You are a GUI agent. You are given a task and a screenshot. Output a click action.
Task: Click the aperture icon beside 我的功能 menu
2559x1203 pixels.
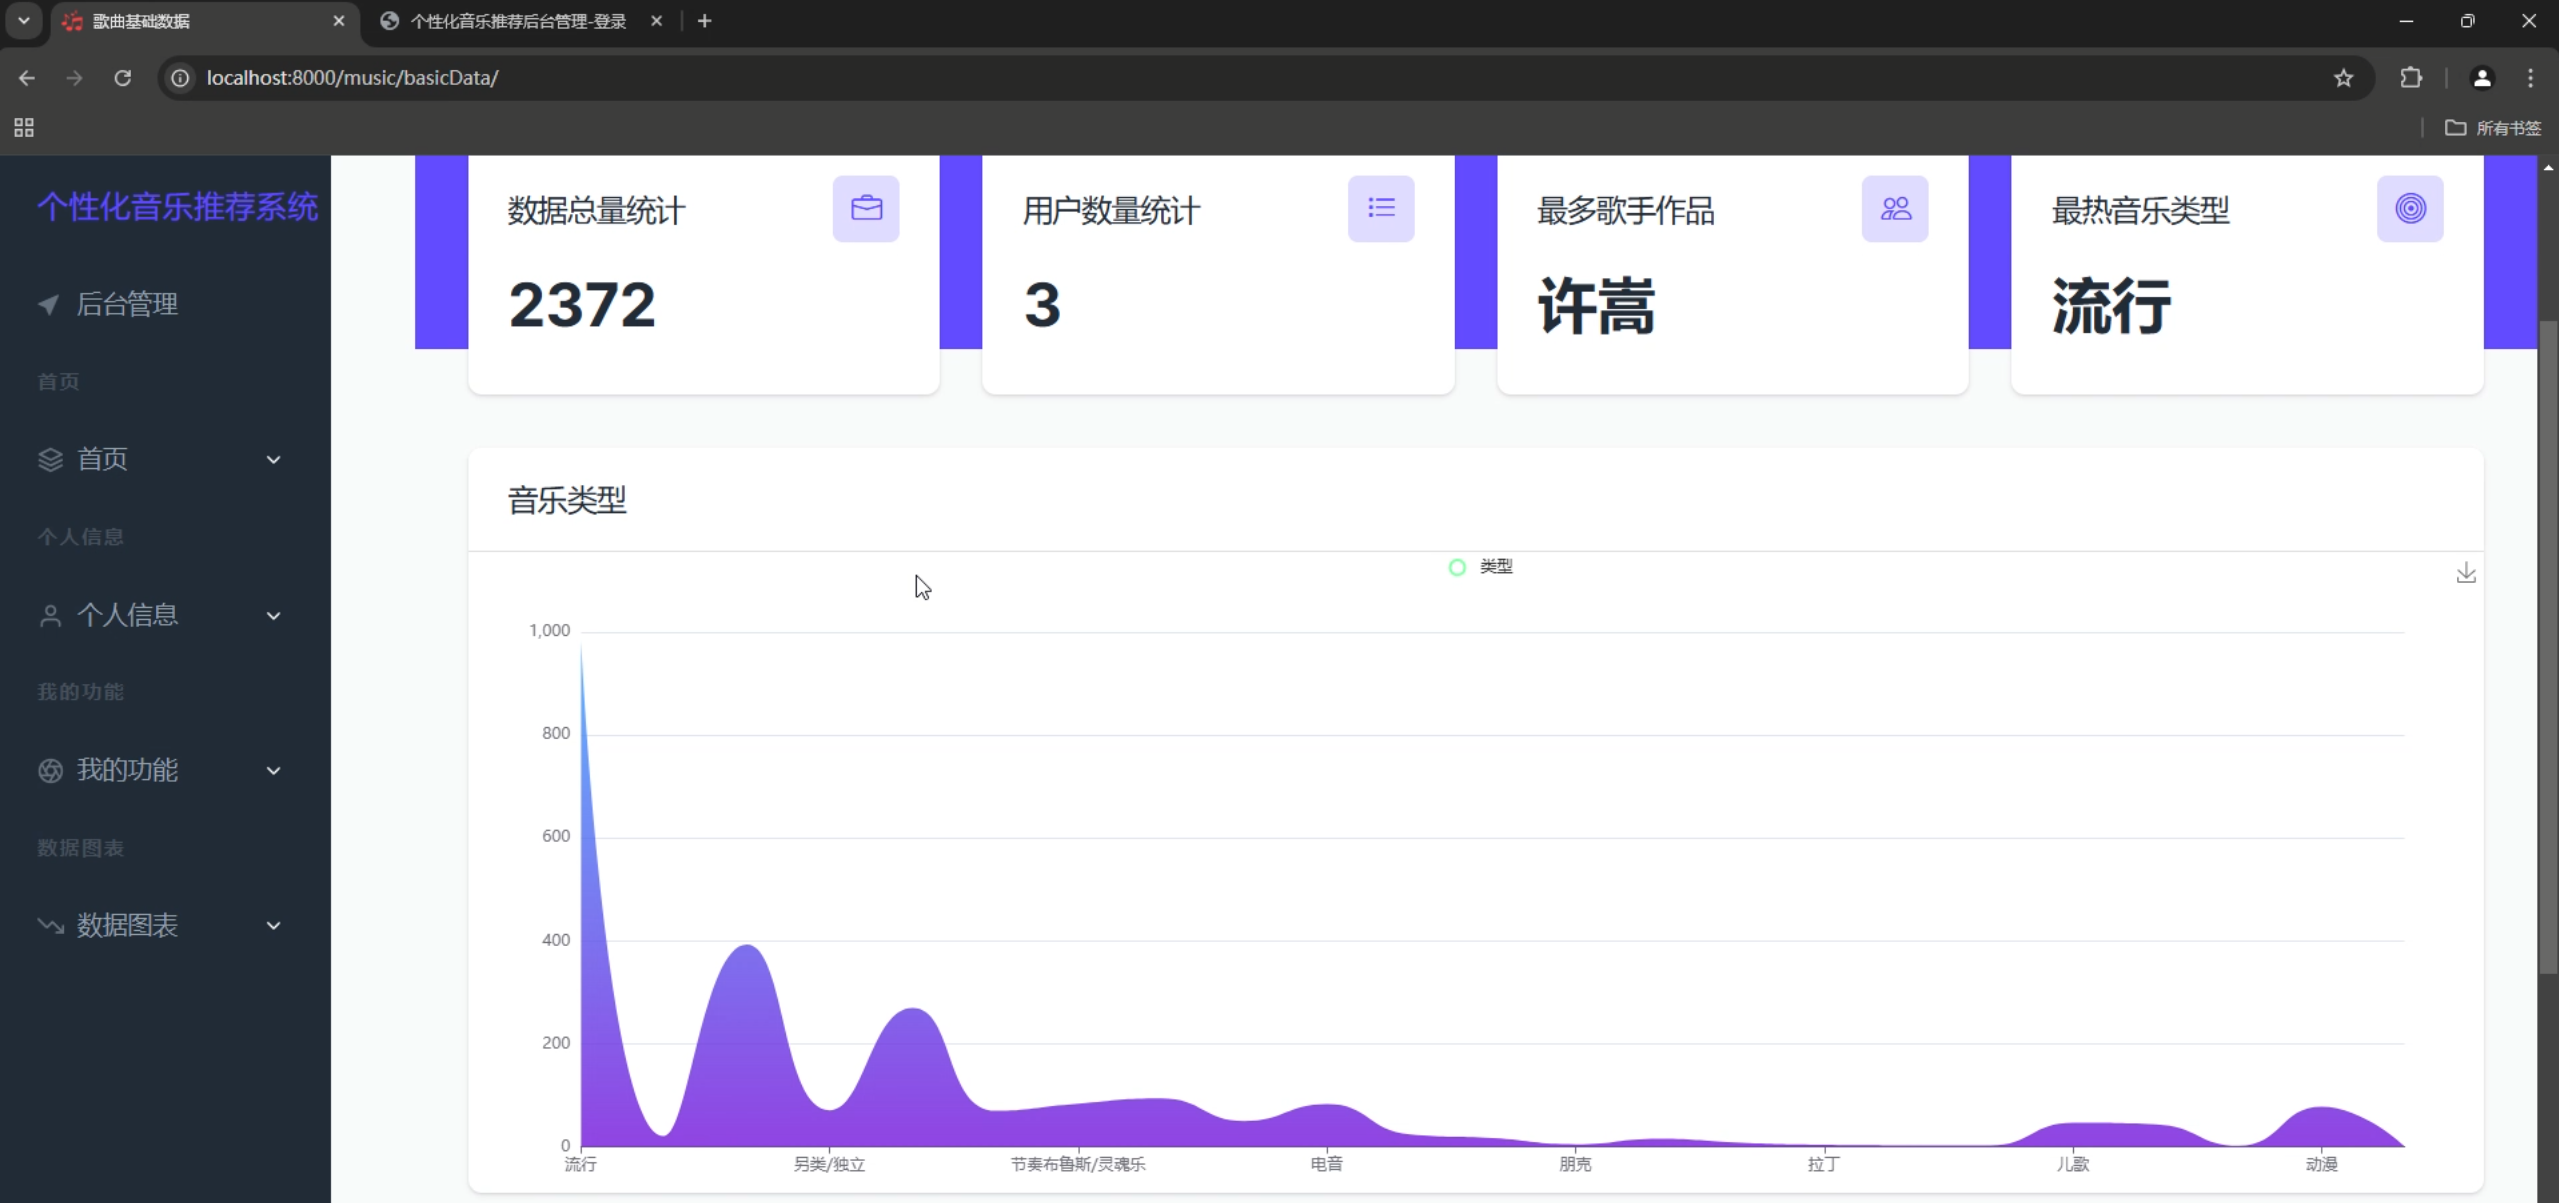click(50, 770)
